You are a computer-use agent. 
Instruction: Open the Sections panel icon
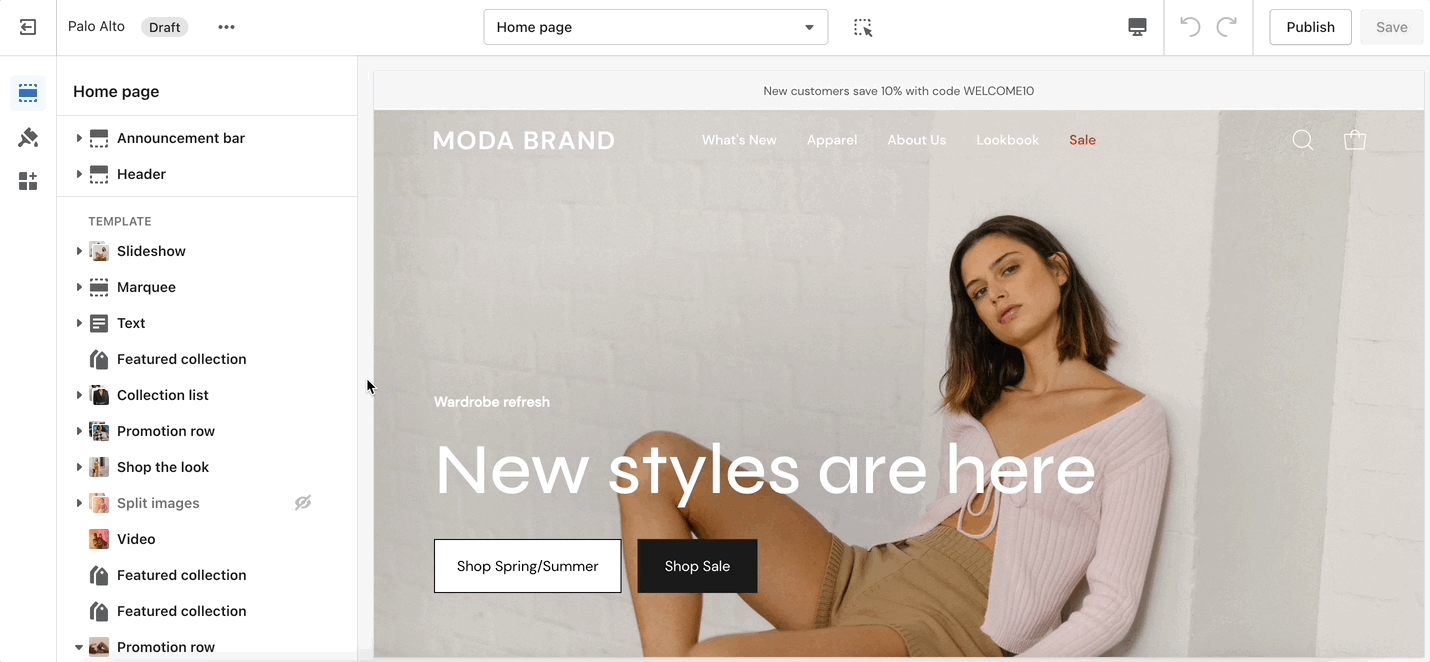click(28, 93)
